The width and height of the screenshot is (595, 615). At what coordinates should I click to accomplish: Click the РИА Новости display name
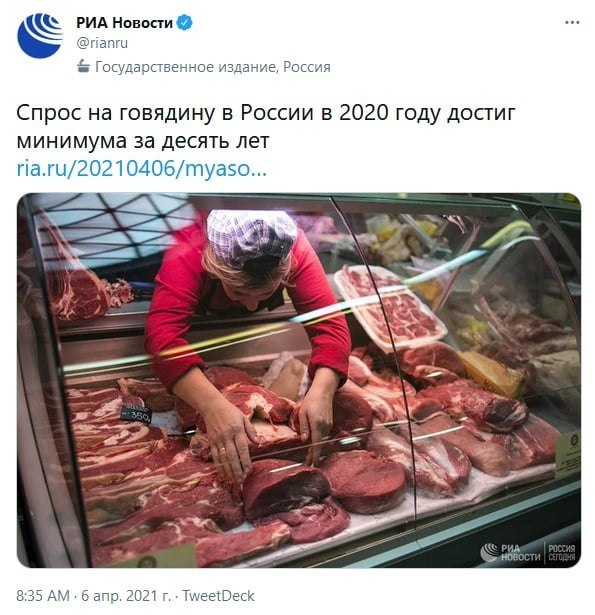pos(124,23)
